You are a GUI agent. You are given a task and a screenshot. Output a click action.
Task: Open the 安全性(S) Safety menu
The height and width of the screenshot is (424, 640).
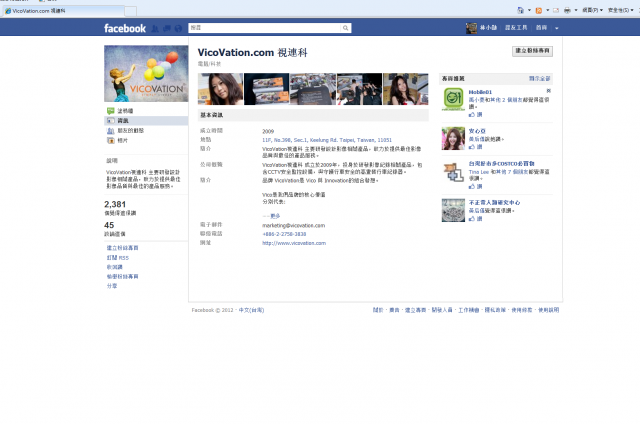click(620, 10)
